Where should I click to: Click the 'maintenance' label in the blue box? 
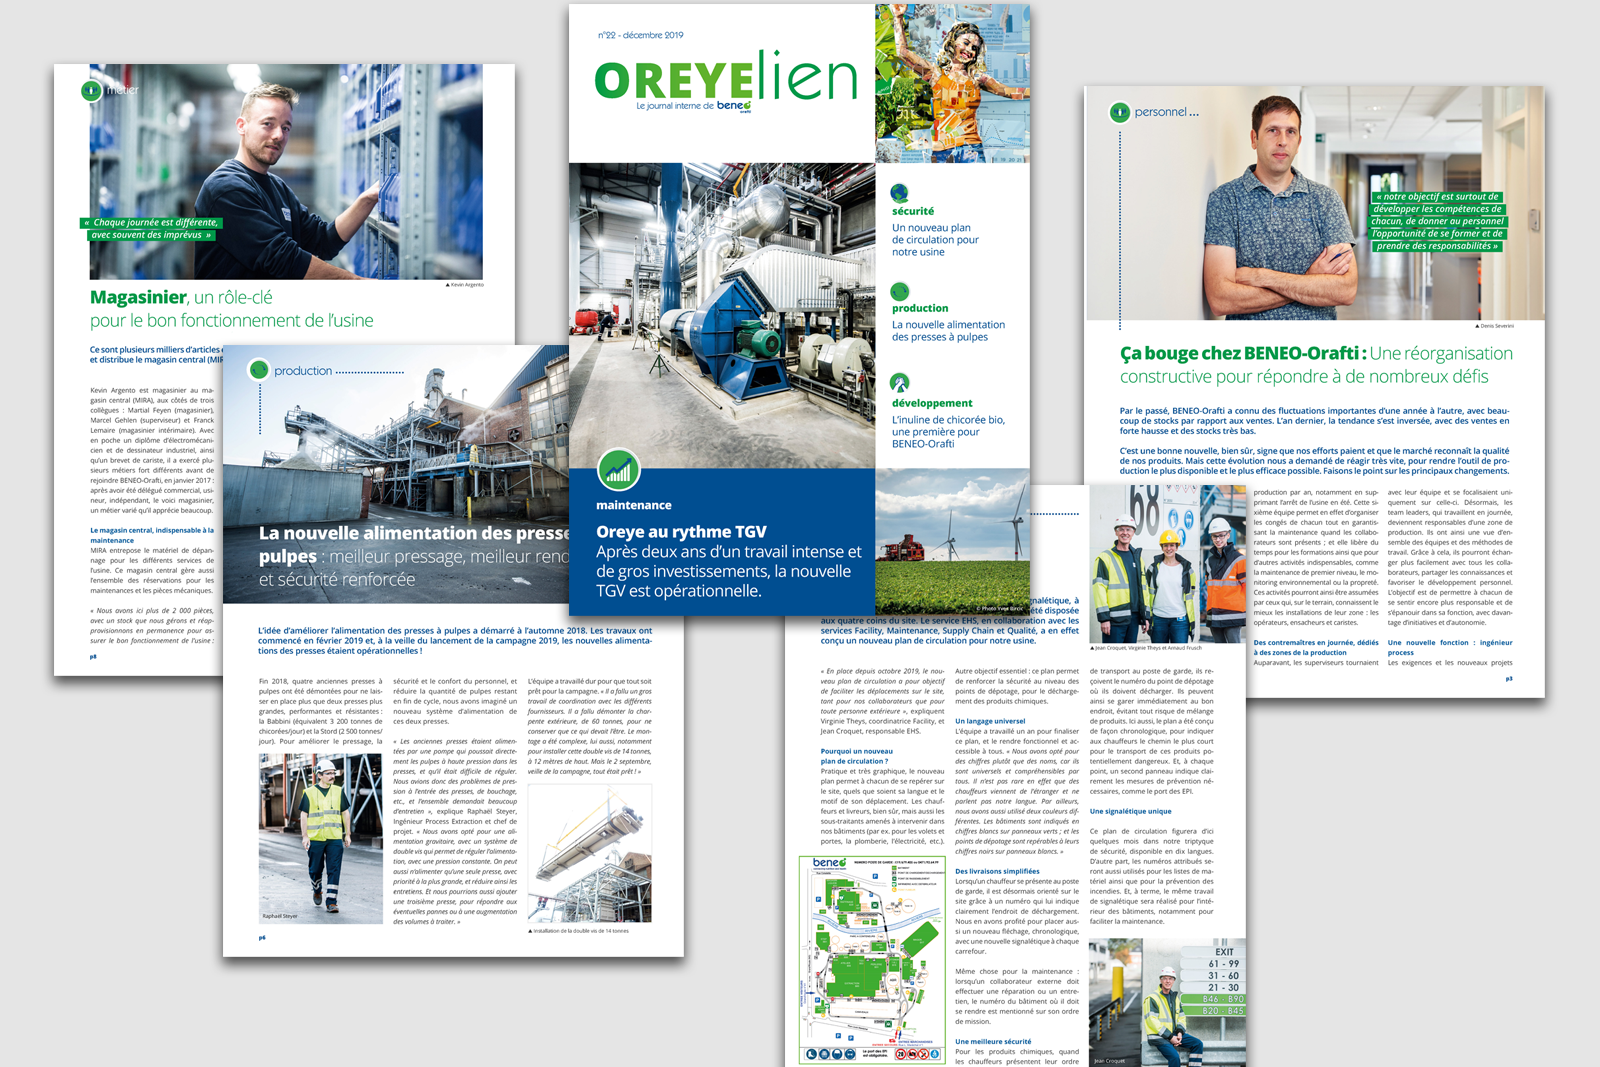634,505
